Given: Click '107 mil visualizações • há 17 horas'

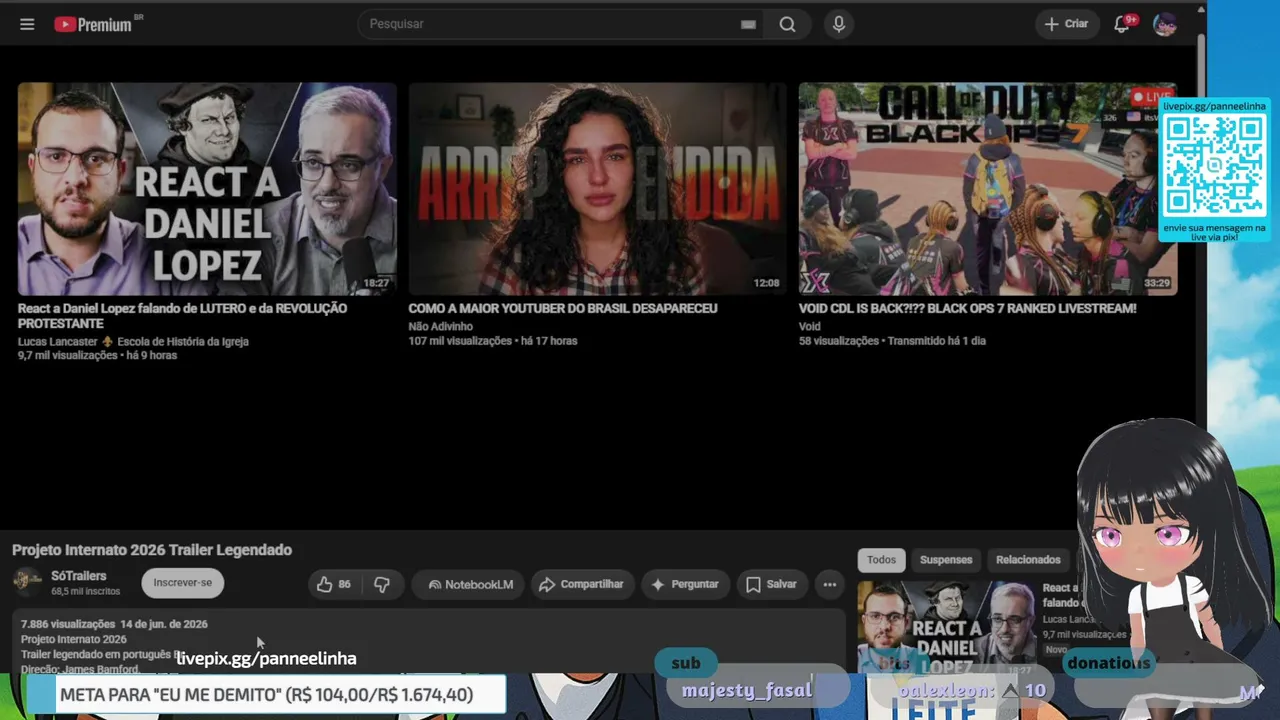Looking at the screenshot, I should point(493,341).
